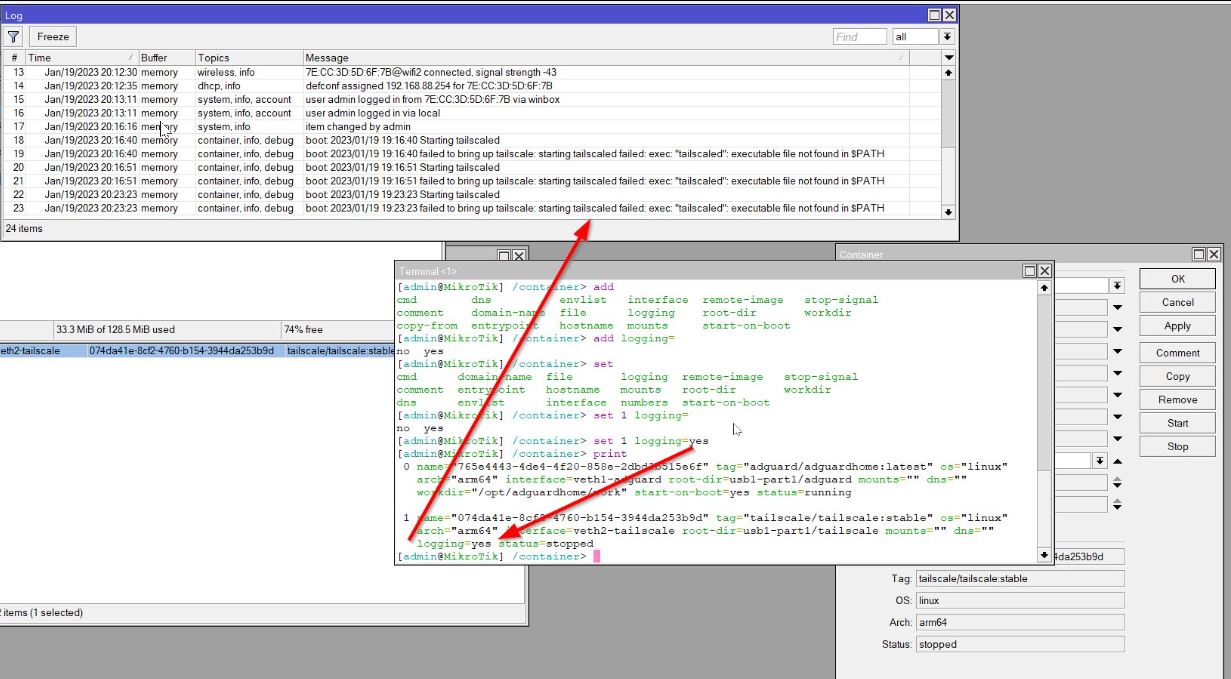Sort Log by the # column header

14,58
